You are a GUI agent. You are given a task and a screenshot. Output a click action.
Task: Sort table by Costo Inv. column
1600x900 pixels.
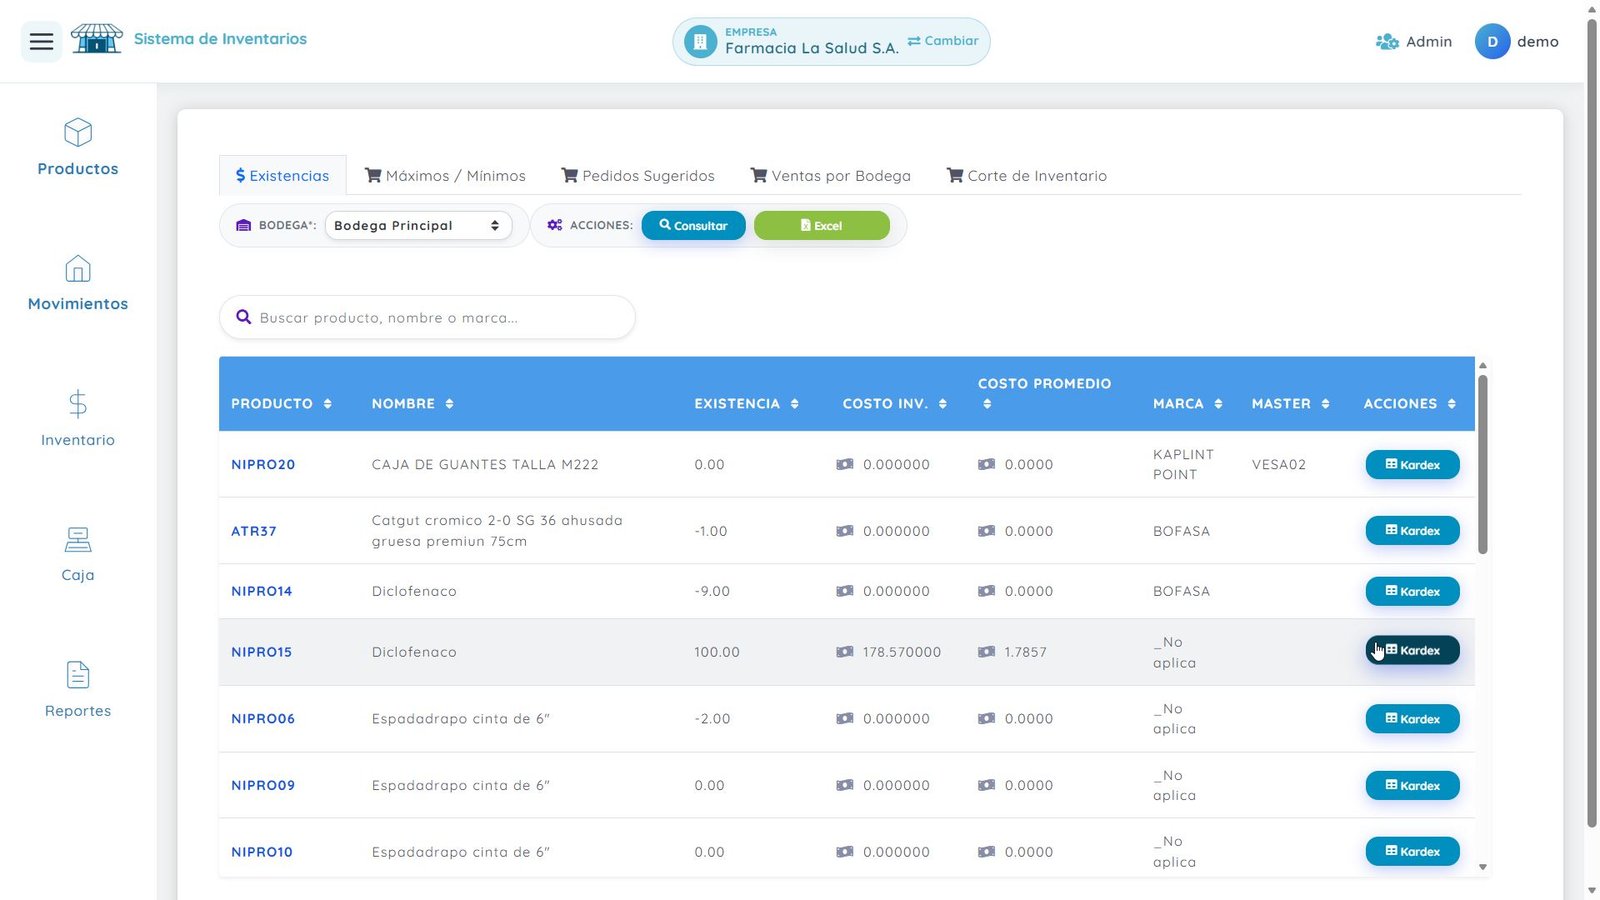tap(942, 404)
